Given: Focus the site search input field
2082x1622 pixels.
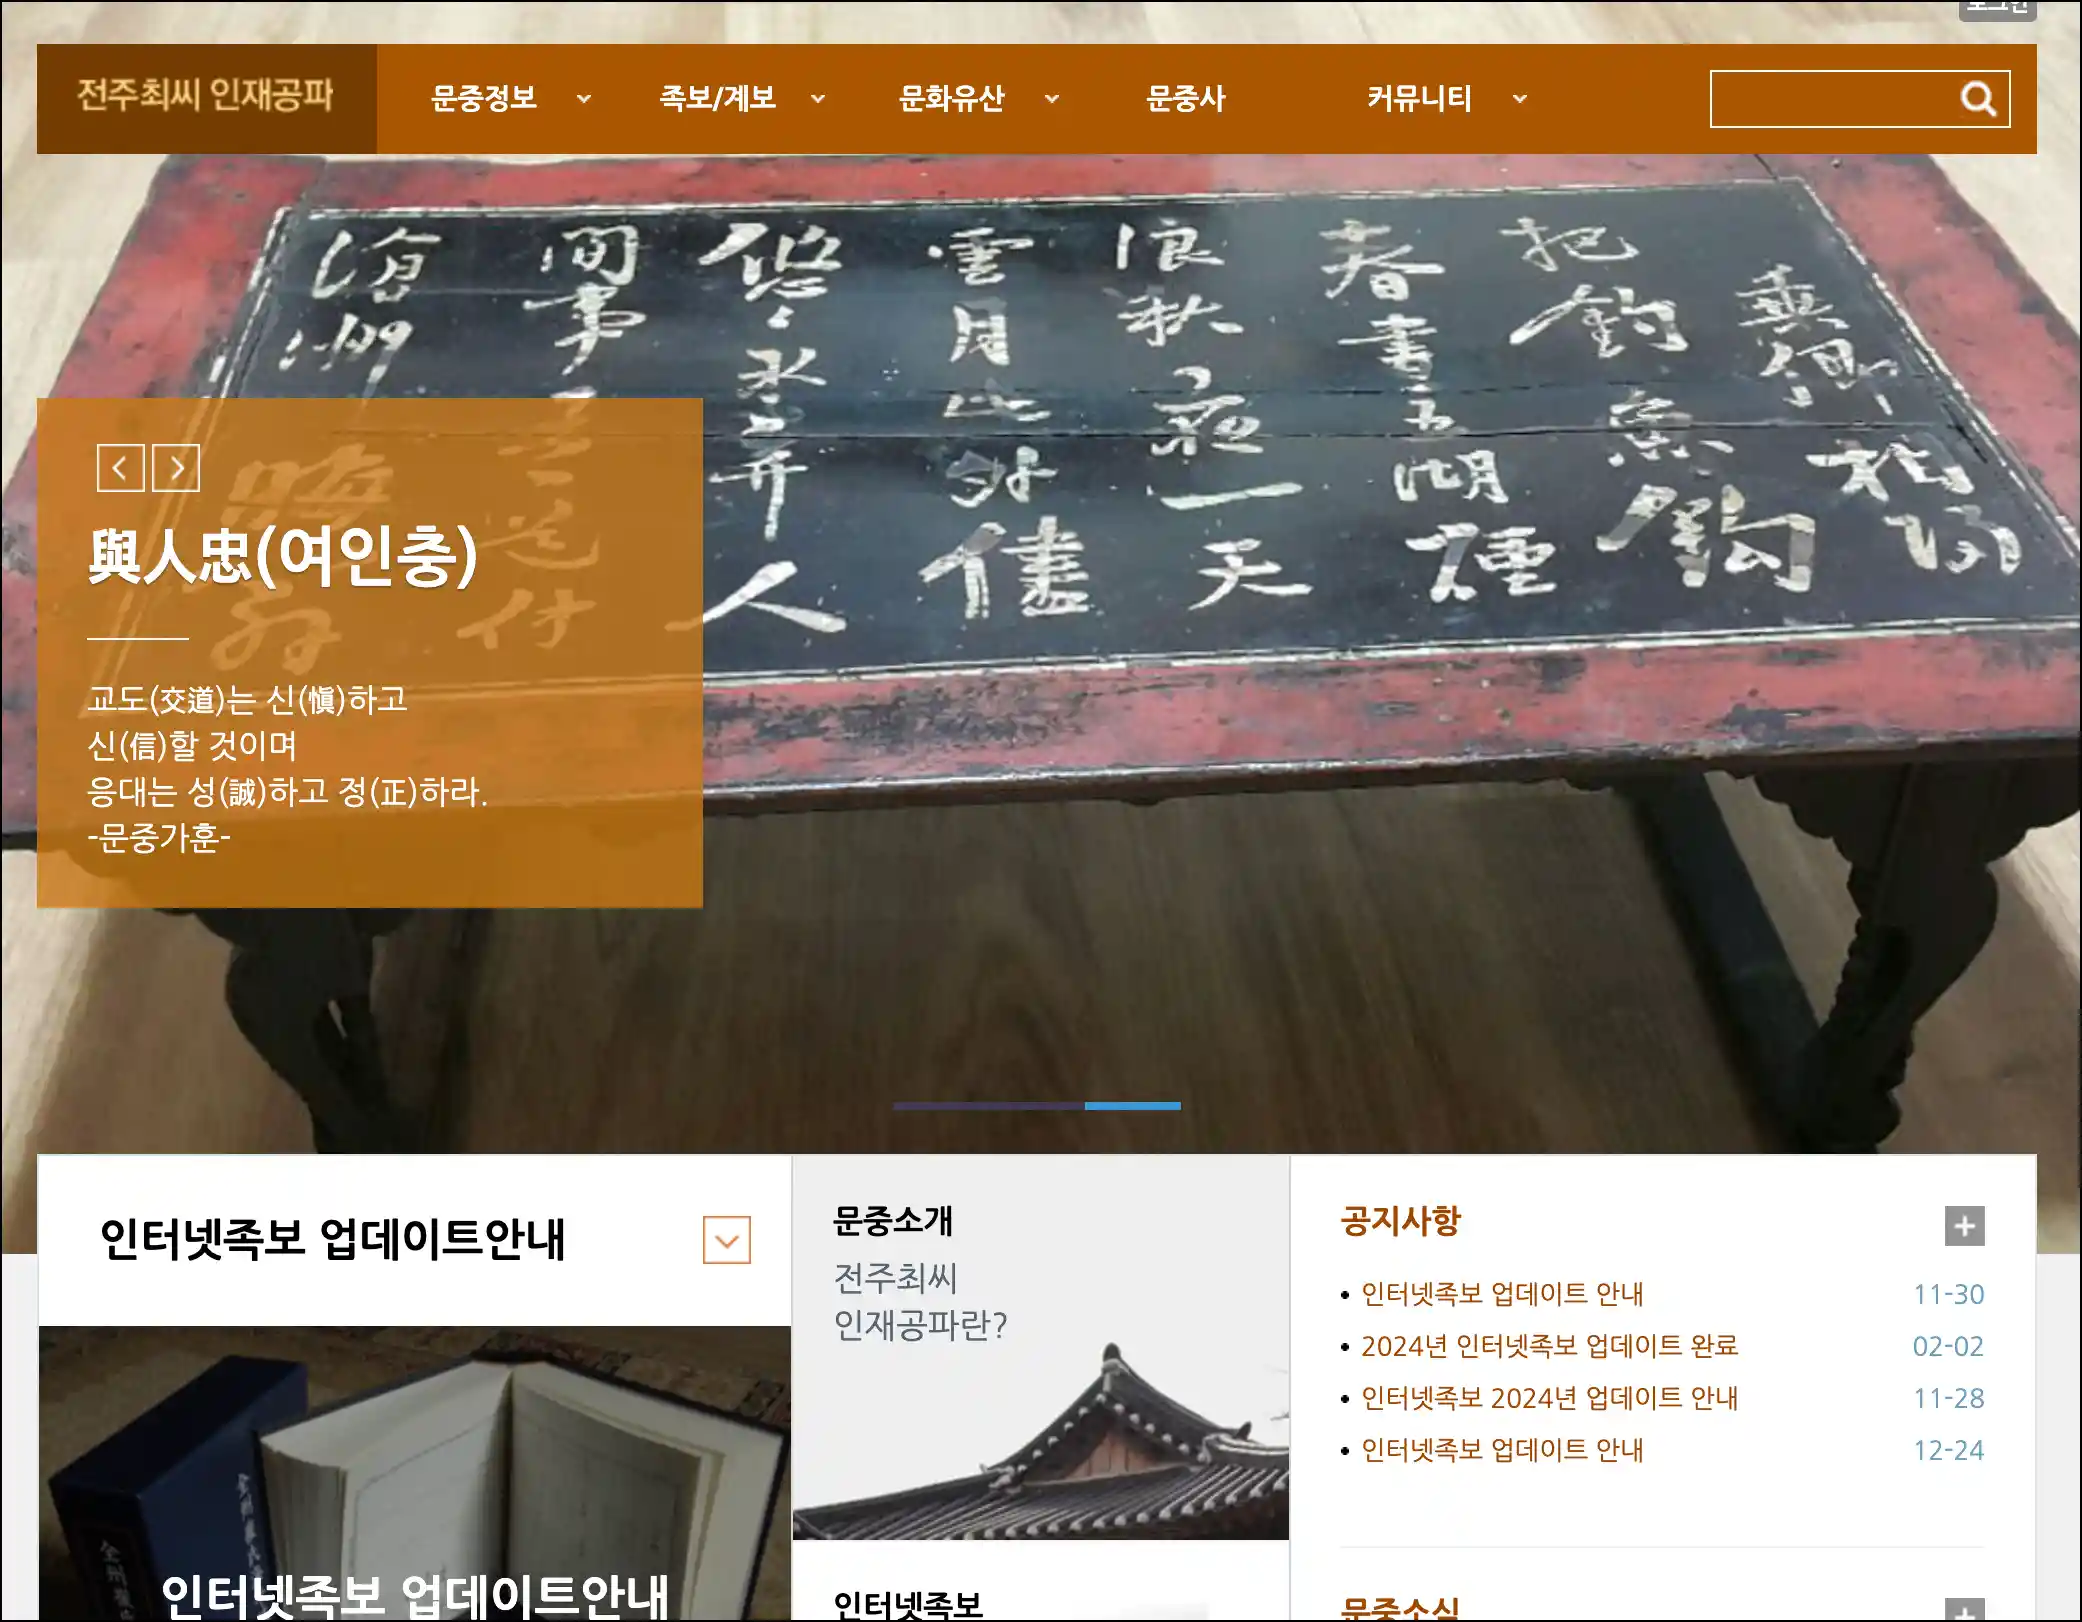Looking at the screenshot, I should point(1834,99).
